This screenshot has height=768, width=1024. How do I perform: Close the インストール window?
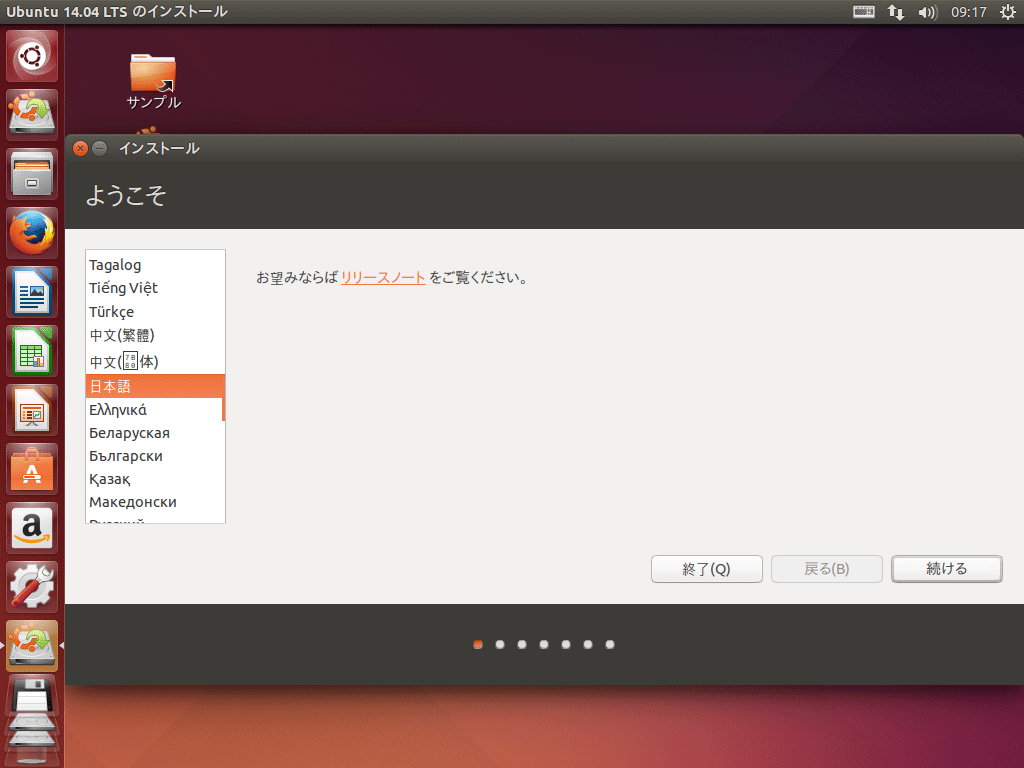(80, 148)
